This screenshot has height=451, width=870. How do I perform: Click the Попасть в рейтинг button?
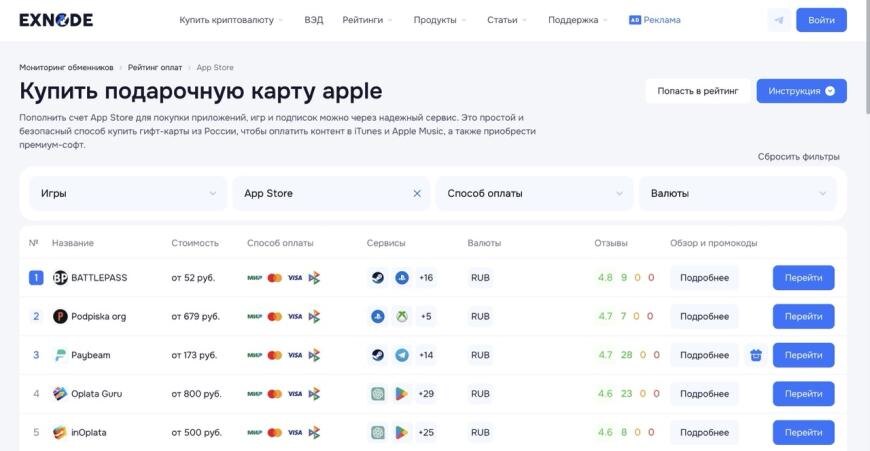pos(698,91)
